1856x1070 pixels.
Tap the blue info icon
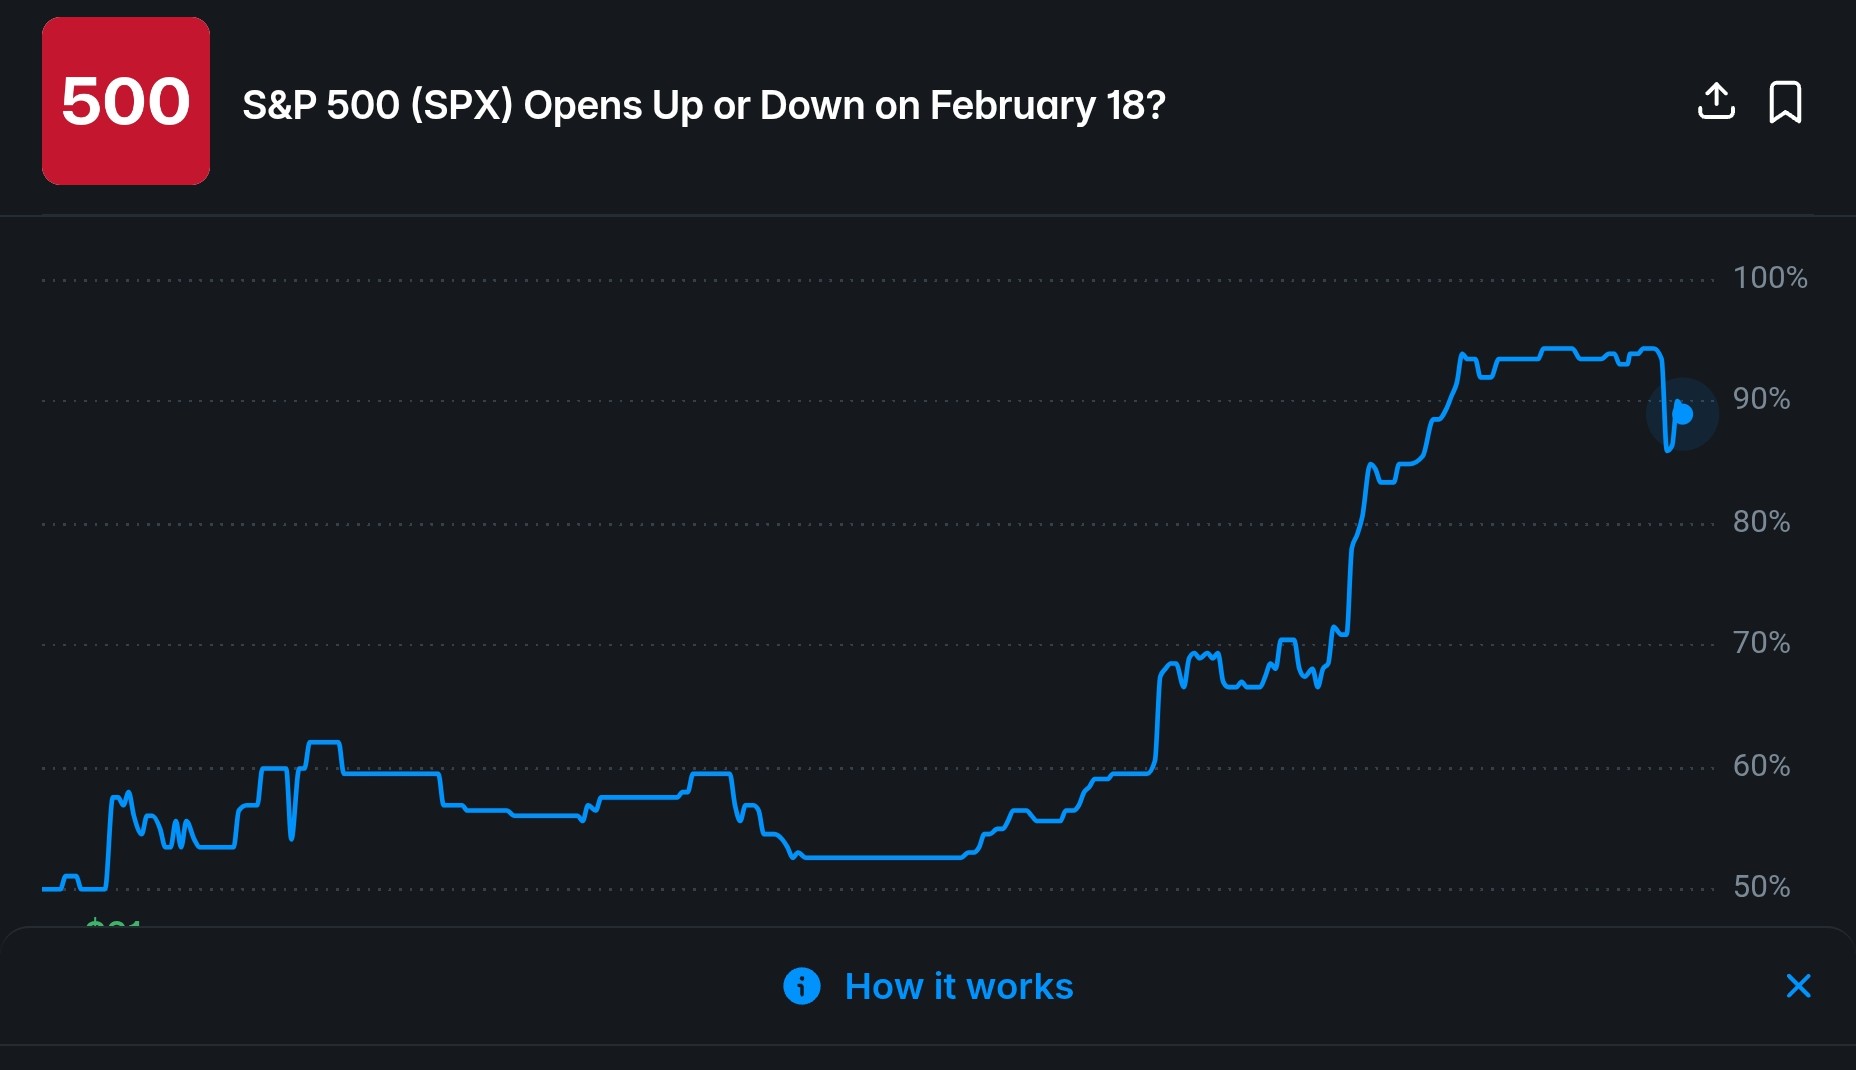pyautogui.click(x=802, y=986)
